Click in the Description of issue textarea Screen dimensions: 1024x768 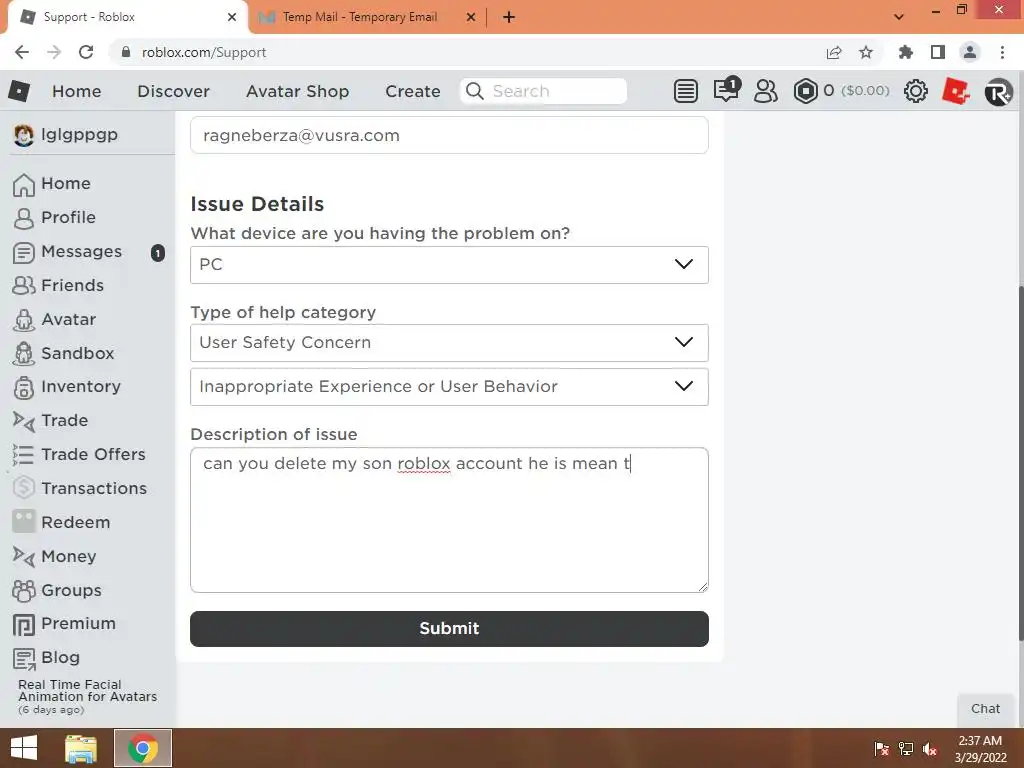(449, 520)
